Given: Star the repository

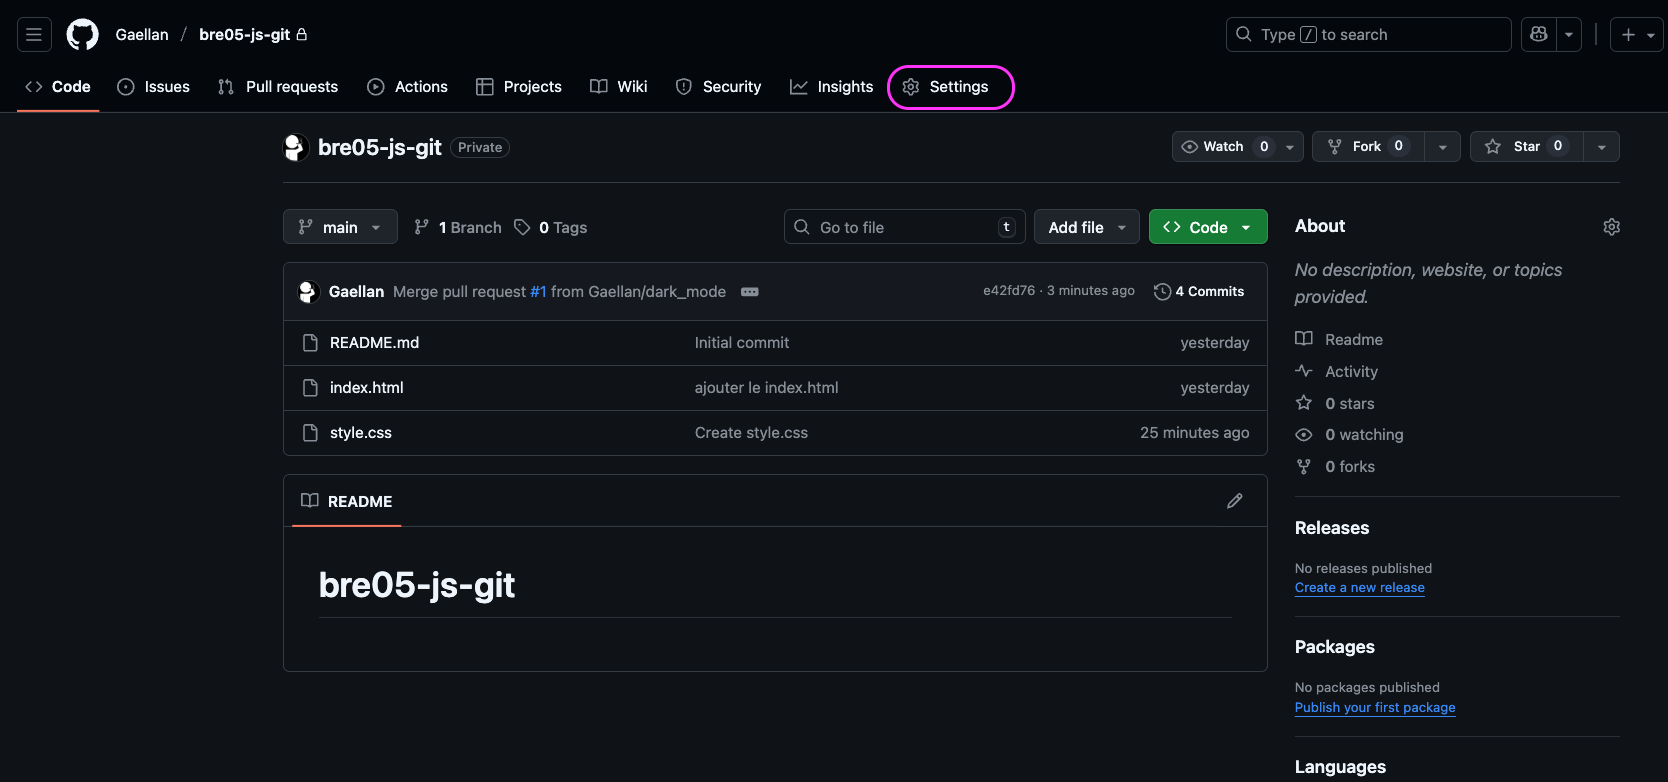Looking at the screenshot, I should (x=1526, y=147).
